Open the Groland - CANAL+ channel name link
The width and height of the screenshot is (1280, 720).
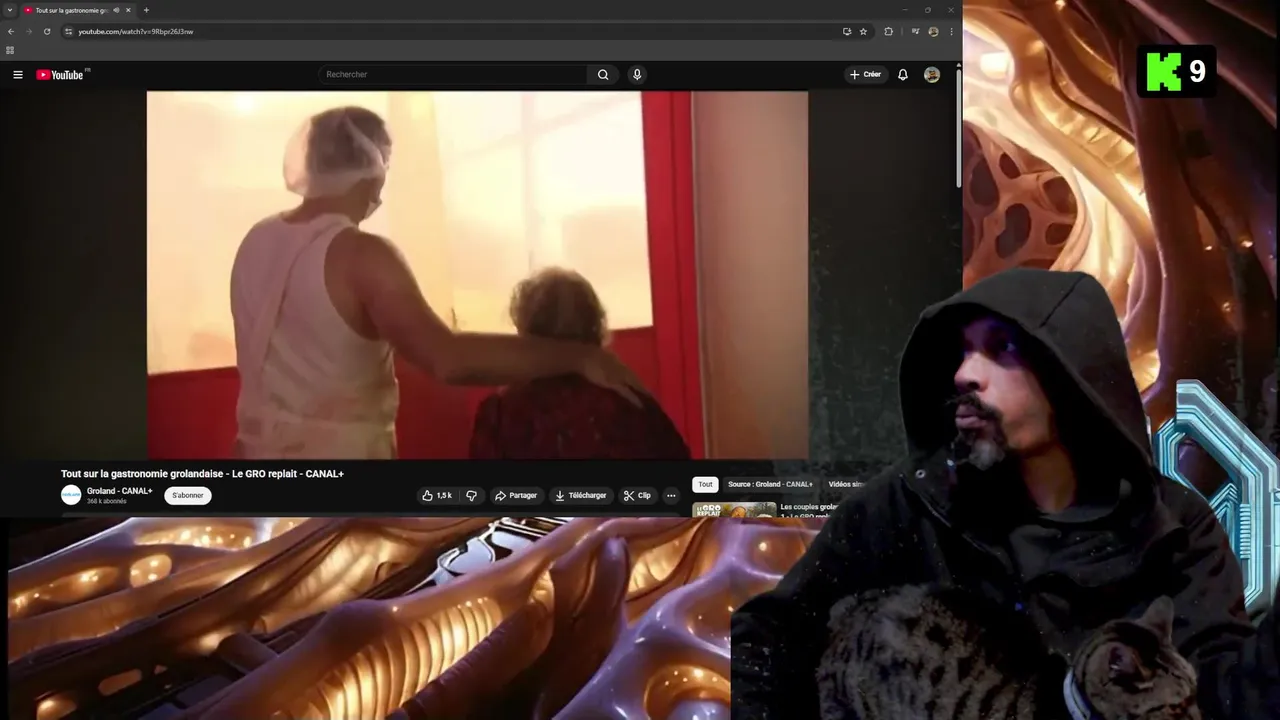[x=120, y=491]
